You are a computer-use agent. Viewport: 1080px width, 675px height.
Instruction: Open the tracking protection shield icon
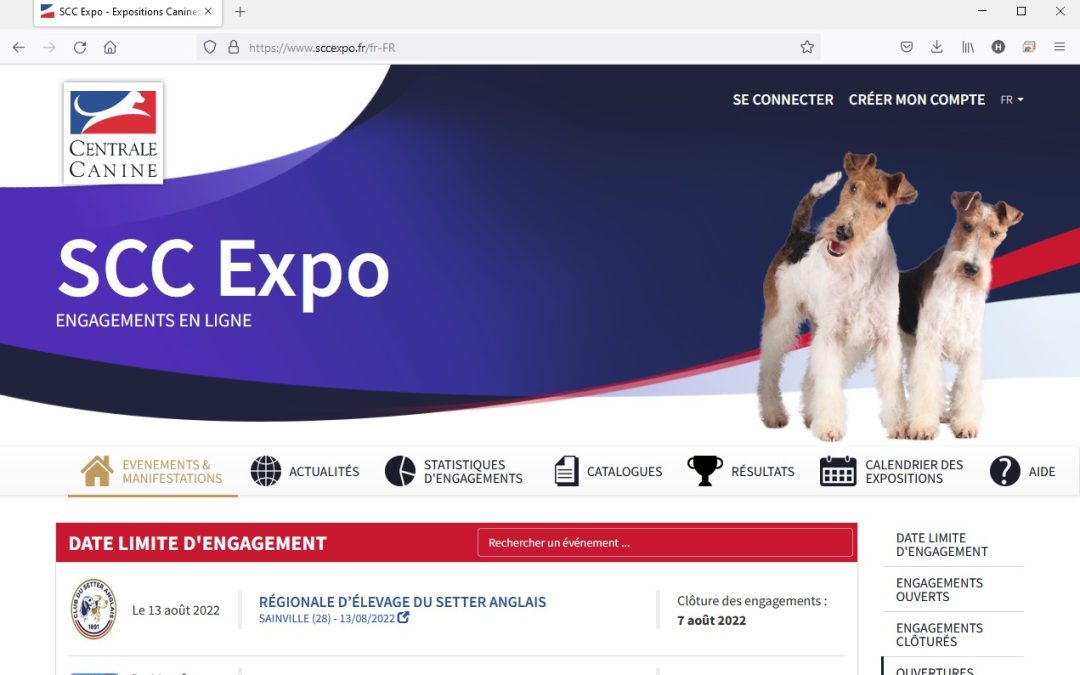210,47
